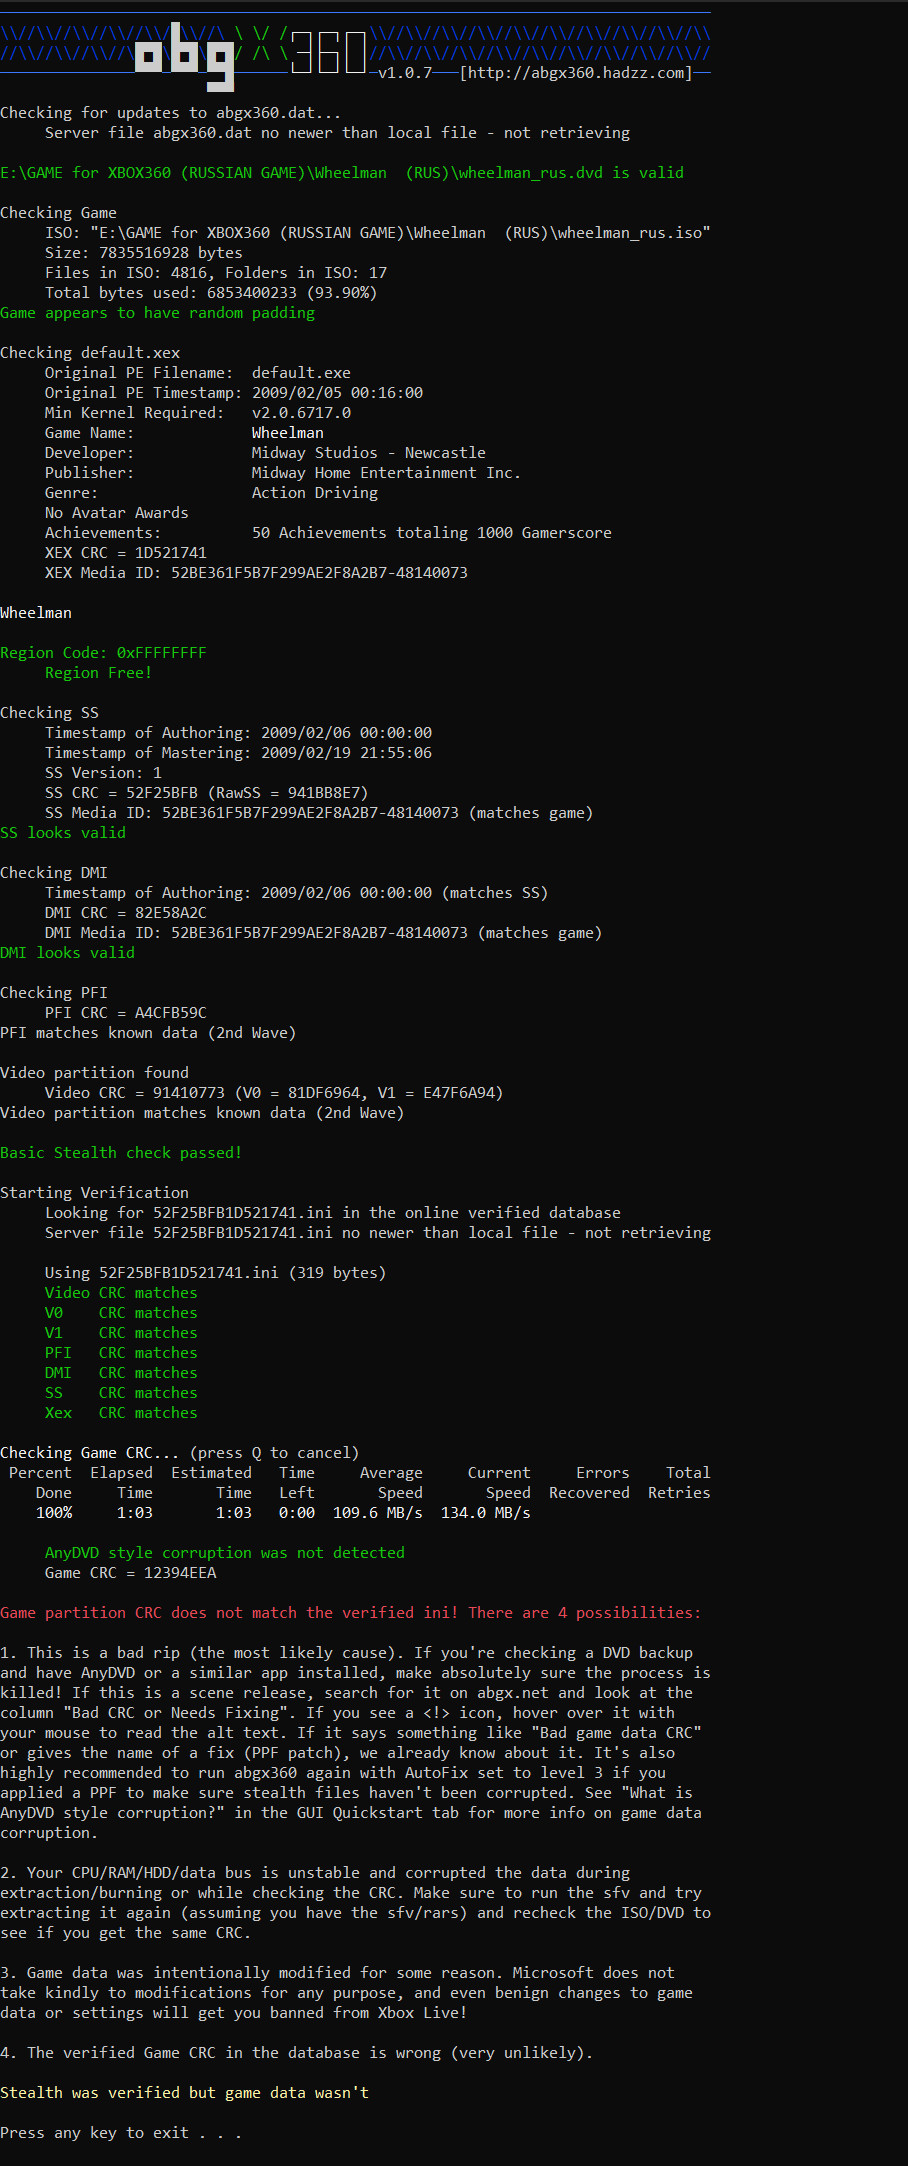Click Publisher 'Midway Home Entertainment Inc.'

point(386,473)
